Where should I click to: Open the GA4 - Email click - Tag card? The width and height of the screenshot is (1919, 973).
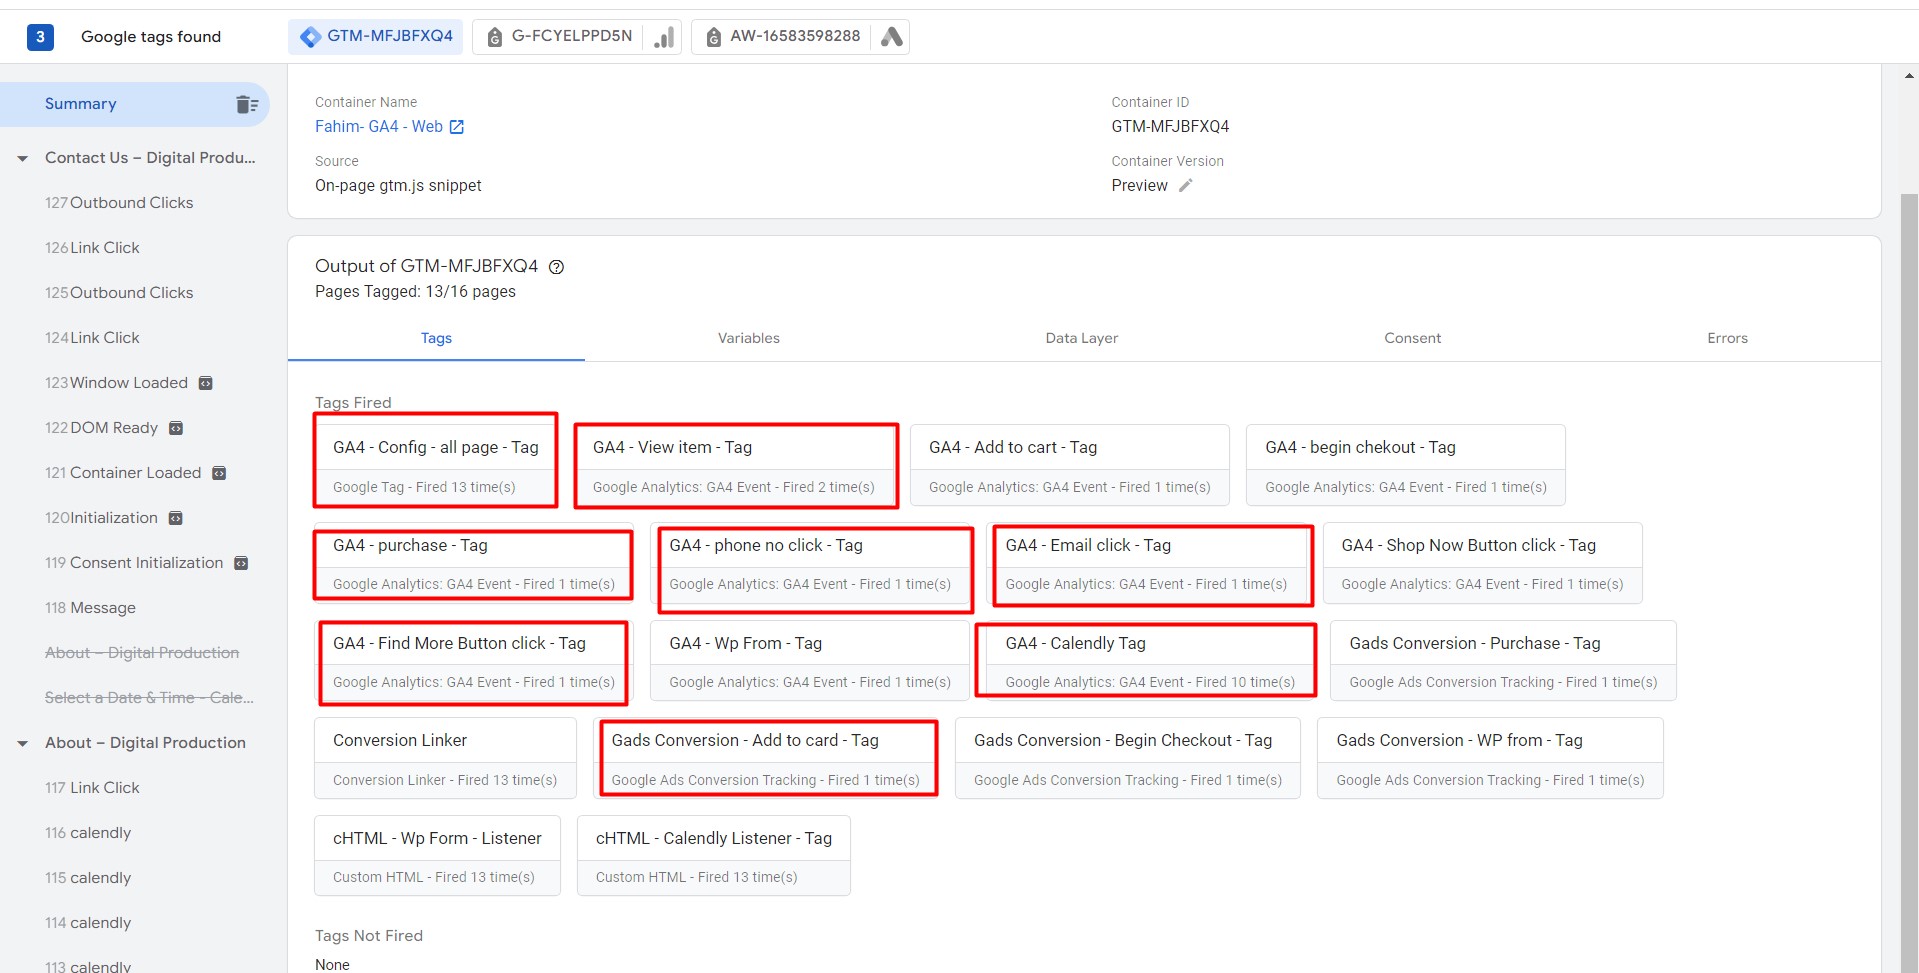pos(1146,564)
